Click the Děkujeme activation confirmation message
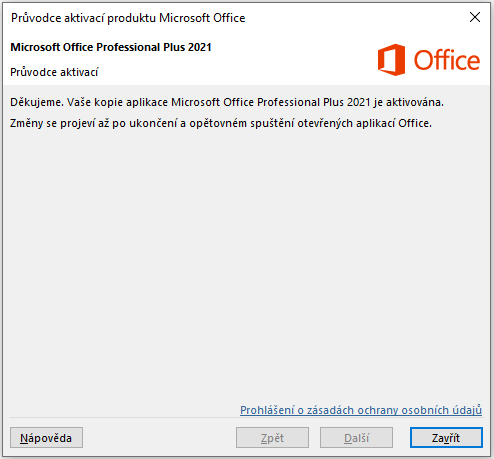The height and width of the screenshot is (459, 494). point(227,102)
